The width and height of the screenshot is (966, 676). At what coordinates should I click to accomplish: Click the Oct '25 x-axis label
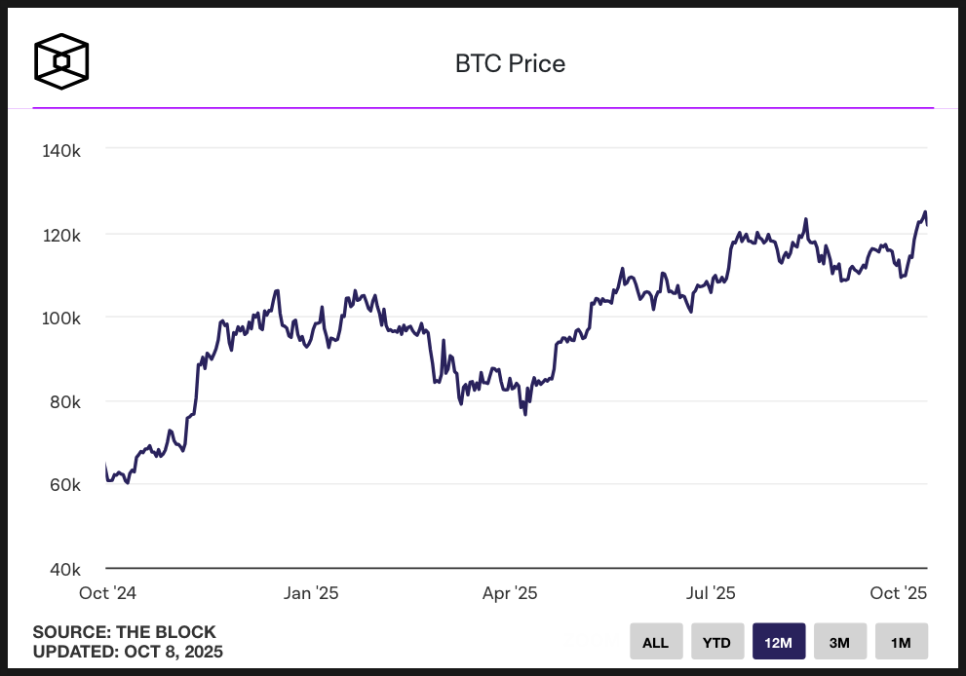pos(899,593)
